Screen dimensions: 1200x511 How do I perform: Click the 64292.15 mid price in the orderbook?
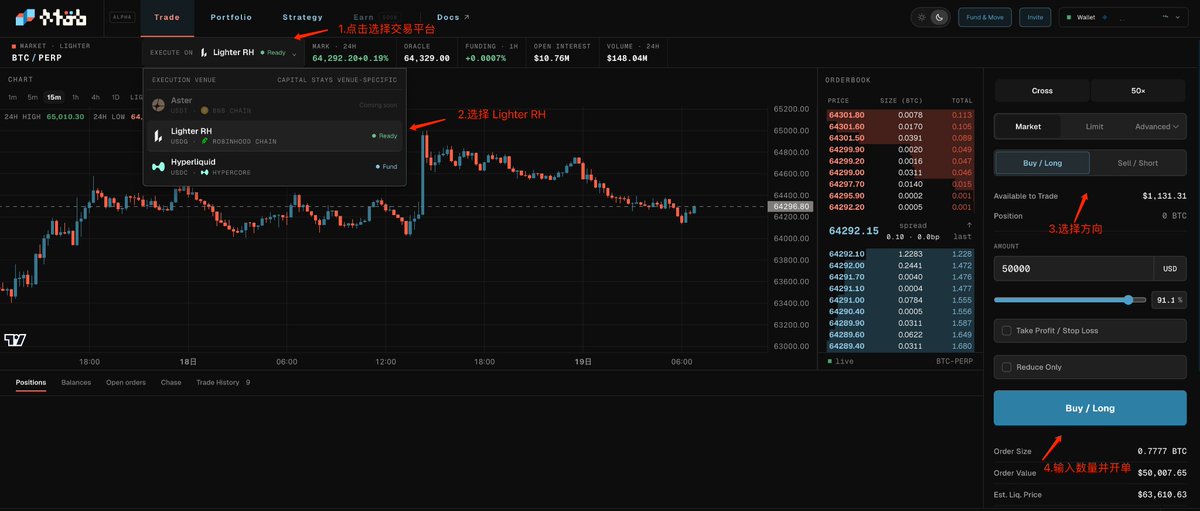[854, 231]
